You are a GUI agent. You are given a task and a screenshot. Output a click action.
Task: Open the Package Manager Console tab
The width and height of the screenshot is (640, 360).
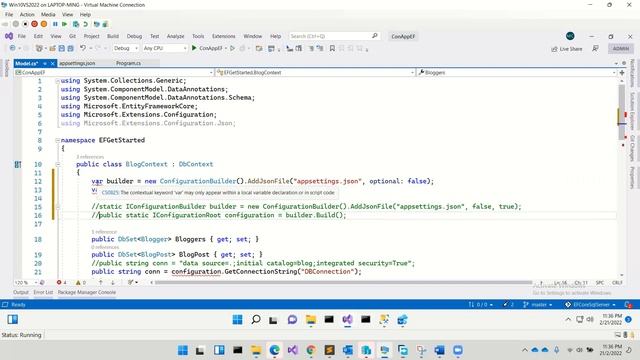pos(87,292)
